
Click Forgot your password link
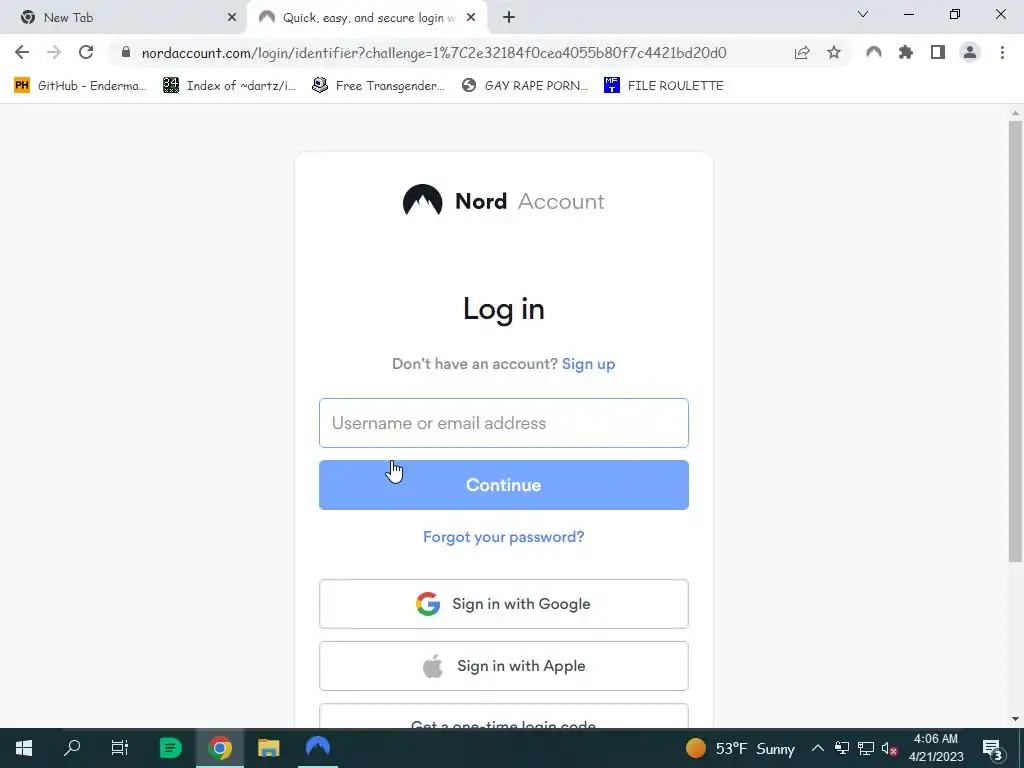504,537
